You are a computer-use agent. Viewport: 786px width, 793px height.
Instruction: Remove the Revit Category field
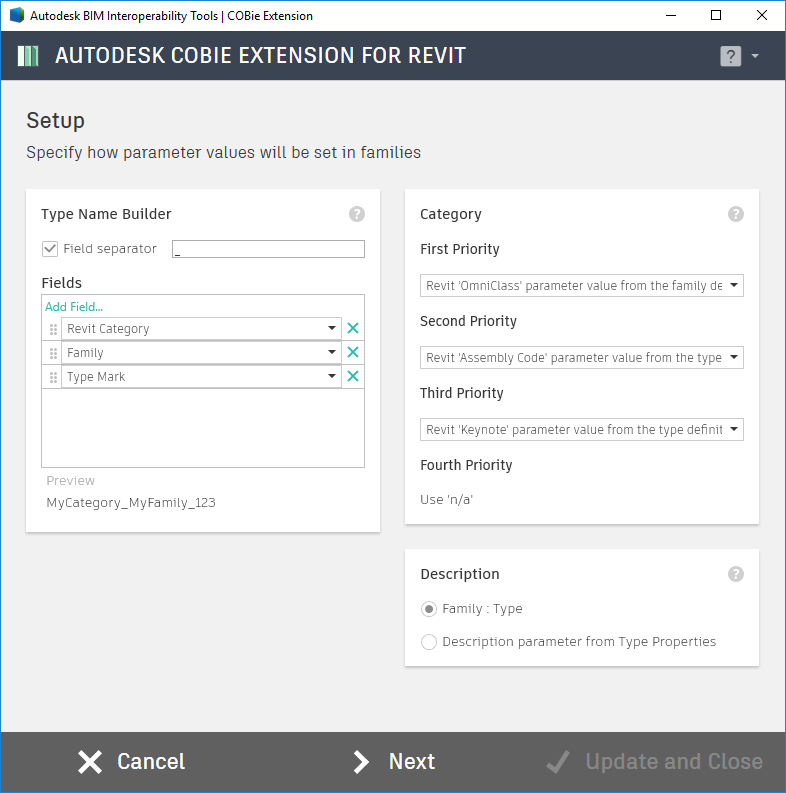353,328
